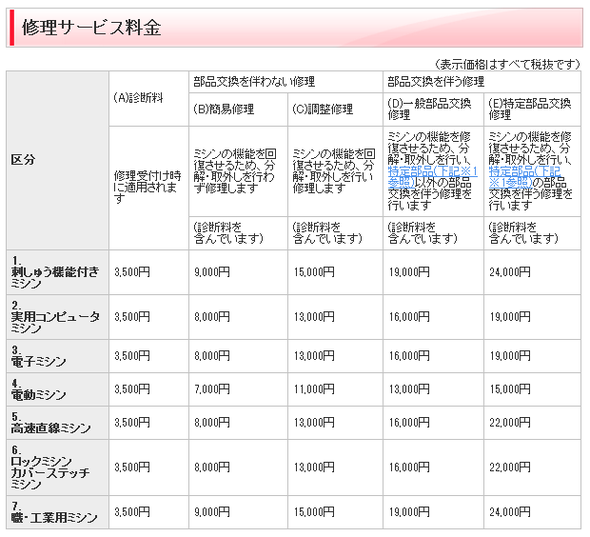This screenshot has width=590, height=537.
Task: Click the 7,000円 price for 電動ミシン
Action: (x=212, y=389)
